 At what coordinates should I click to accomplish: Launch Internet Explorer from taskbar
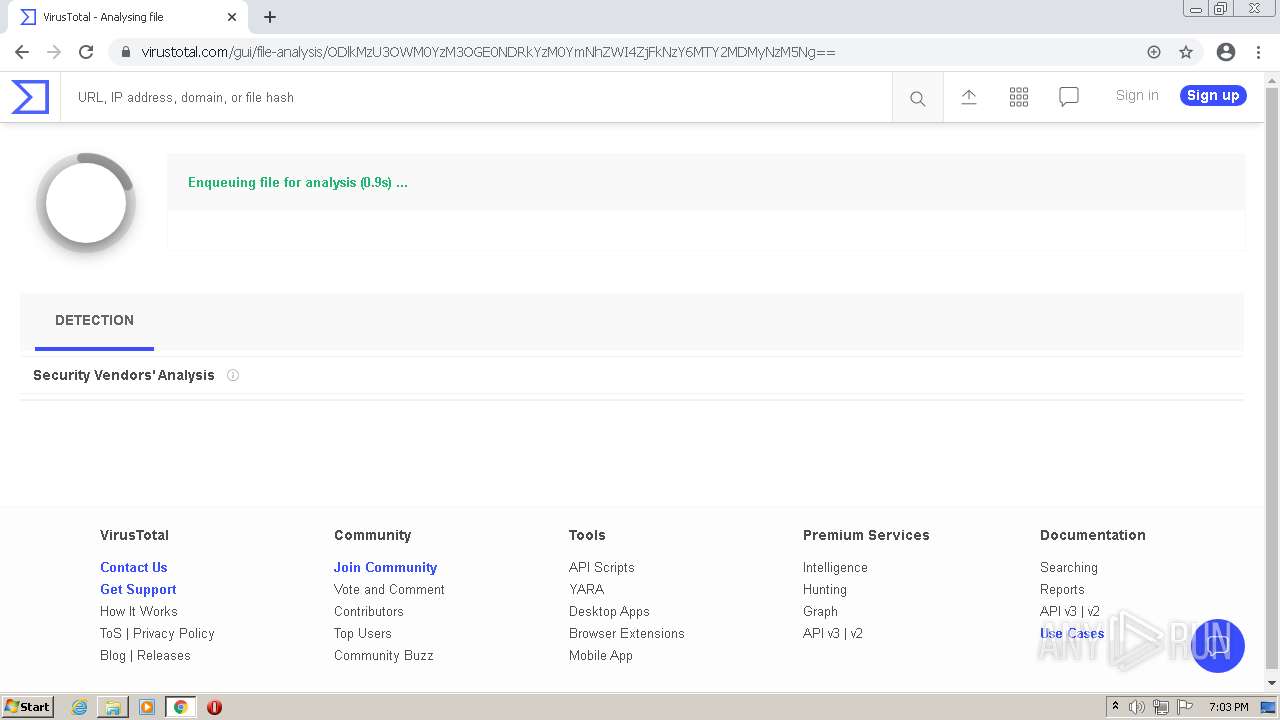80,707
